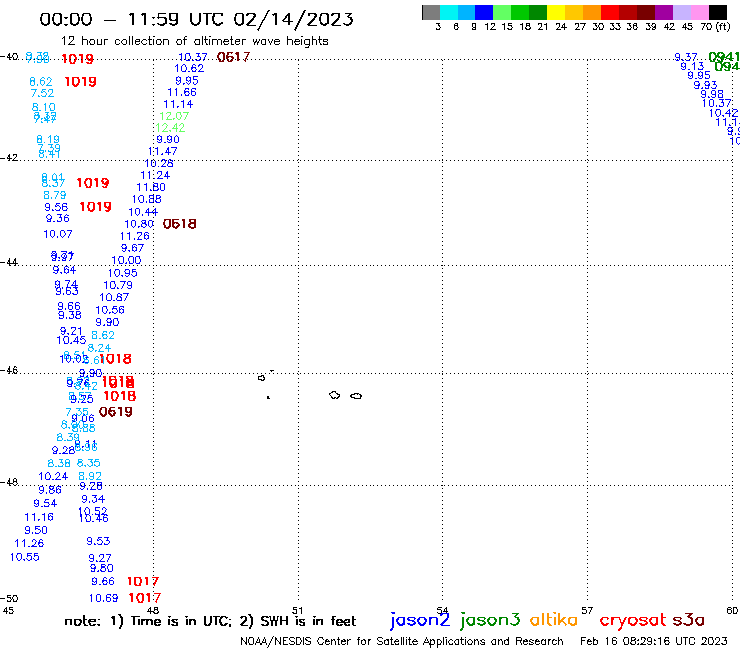This screenshot has height=650, width=740.
Task: Select the 12.42 wave height reading
Action: 170,128
